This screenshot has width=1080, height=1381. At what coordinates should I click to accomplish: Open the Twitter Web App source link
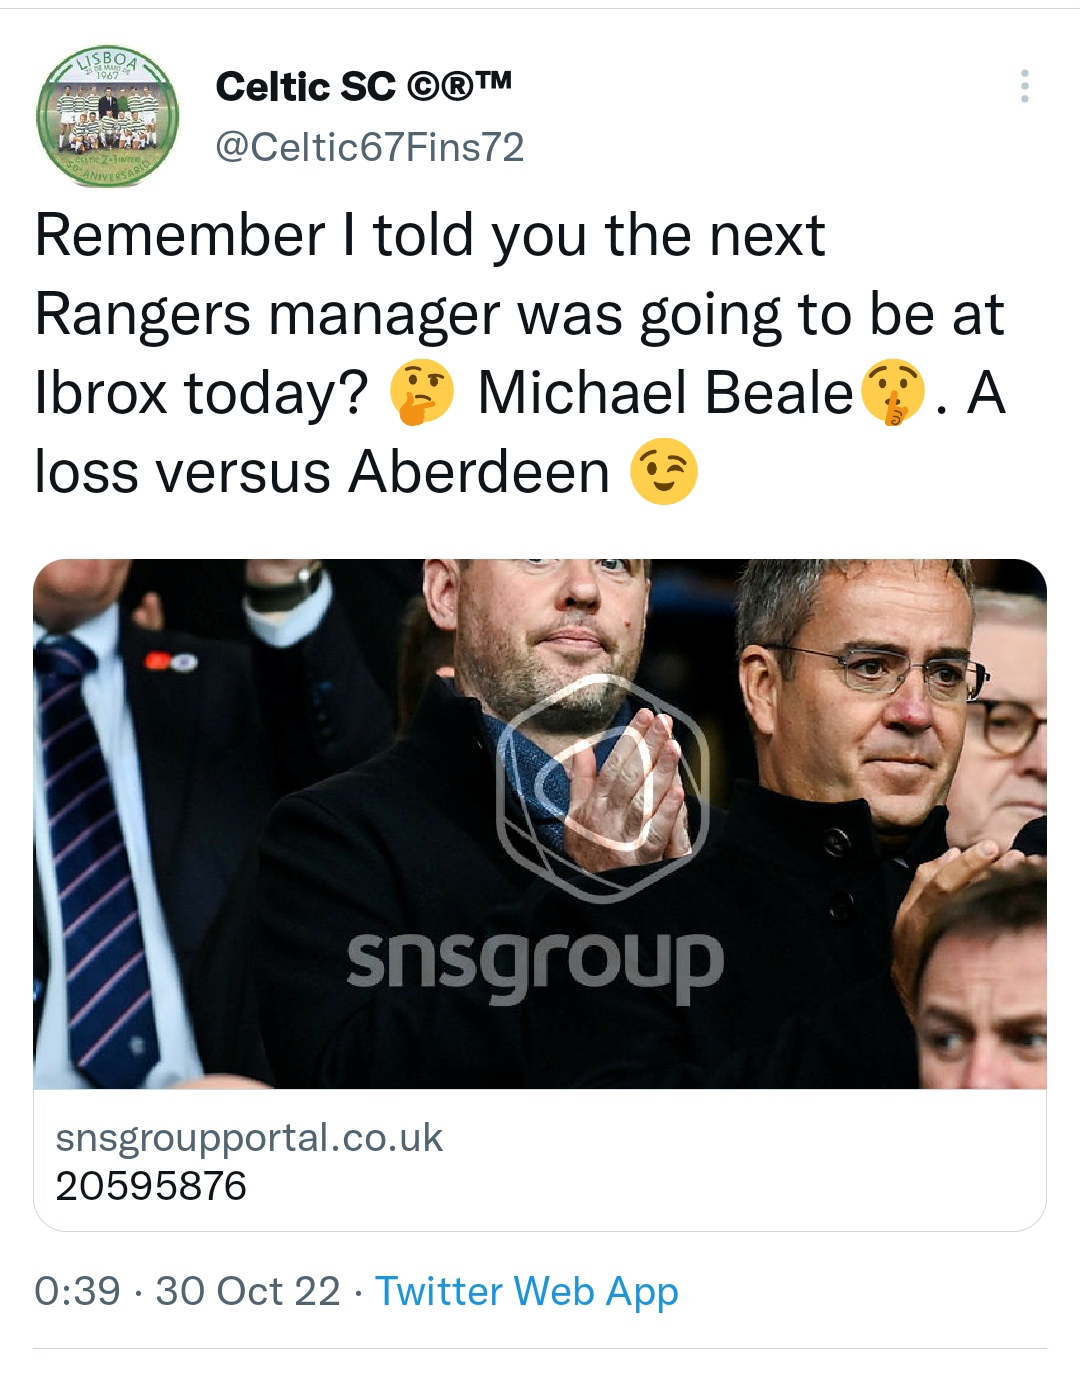pos(527,1292)
